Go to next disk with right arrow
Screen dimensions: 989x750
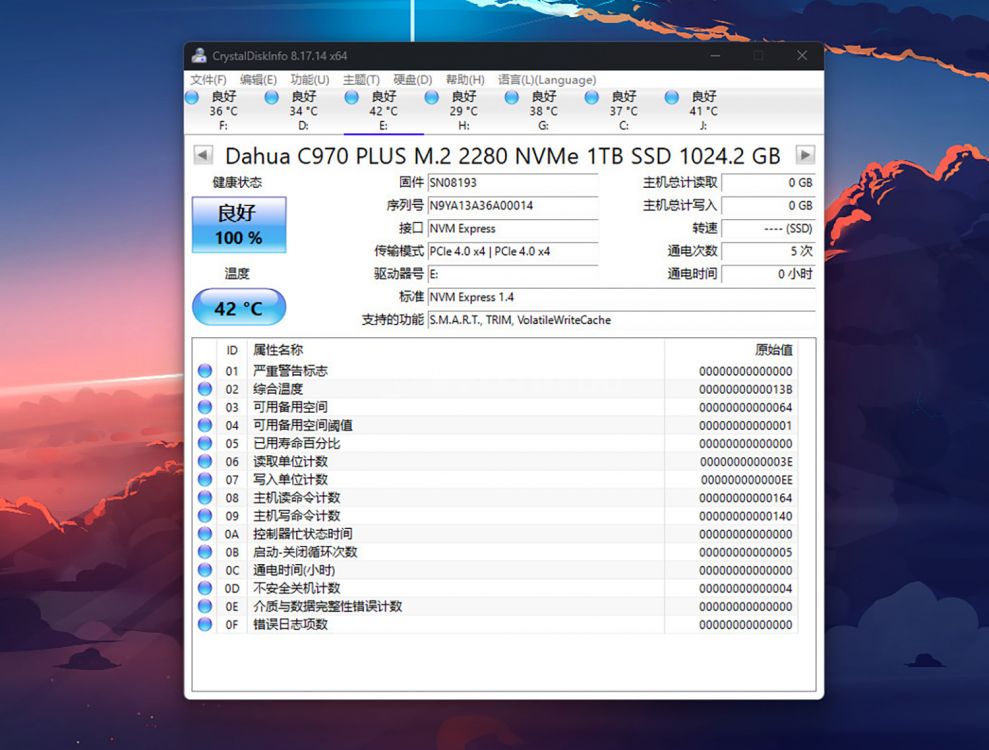pyautogui.click(x=805, y=155)
